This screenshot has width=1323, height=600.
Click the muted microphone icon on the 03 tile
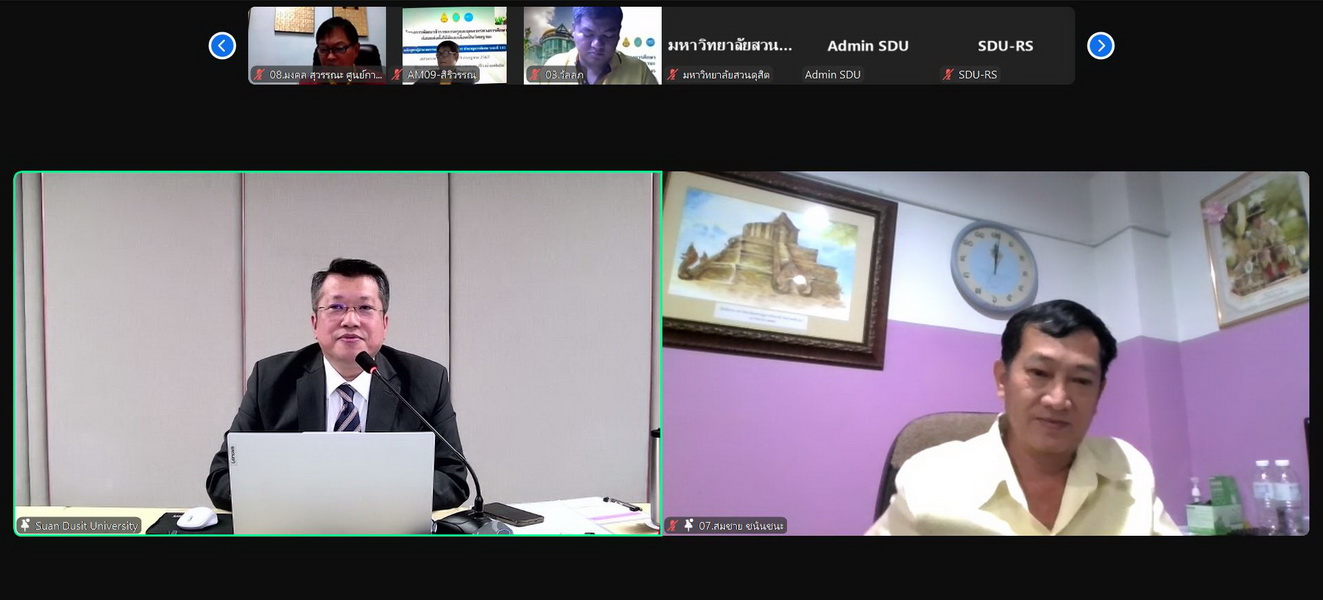(536, 75)
